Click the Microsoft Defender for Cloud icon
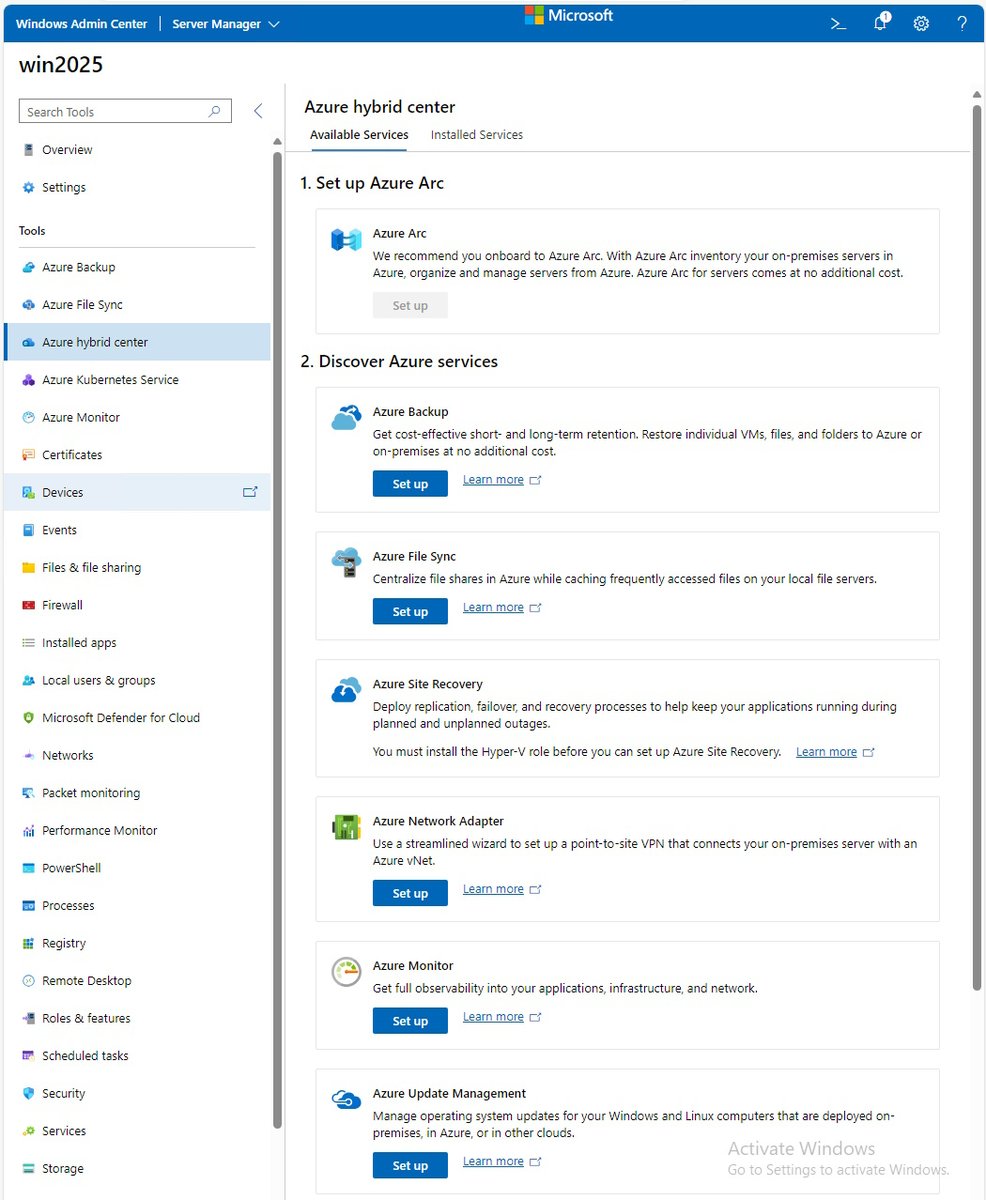986x1200 pixels. (29, 718)
